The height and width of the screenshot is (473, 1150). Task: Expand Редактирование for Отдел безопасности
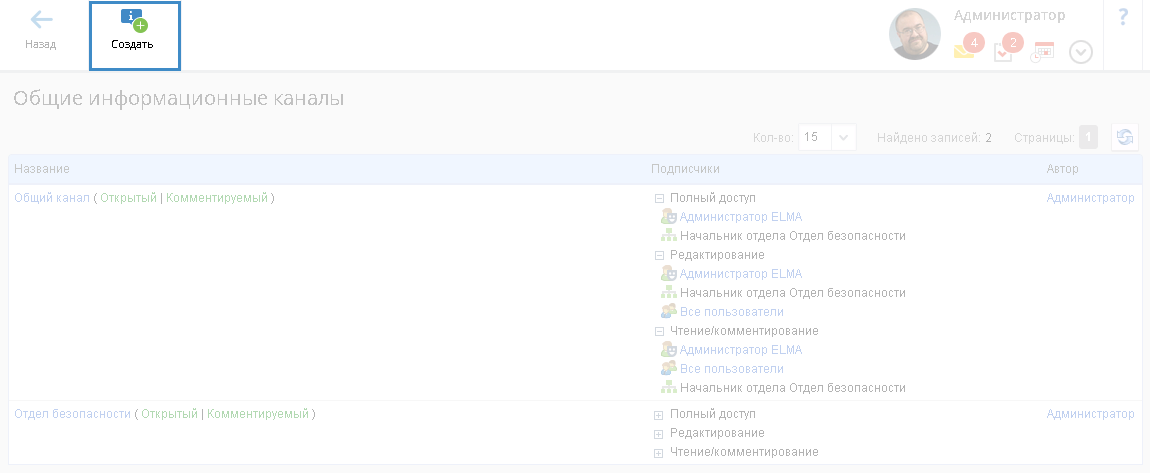[x=659, y=434]
